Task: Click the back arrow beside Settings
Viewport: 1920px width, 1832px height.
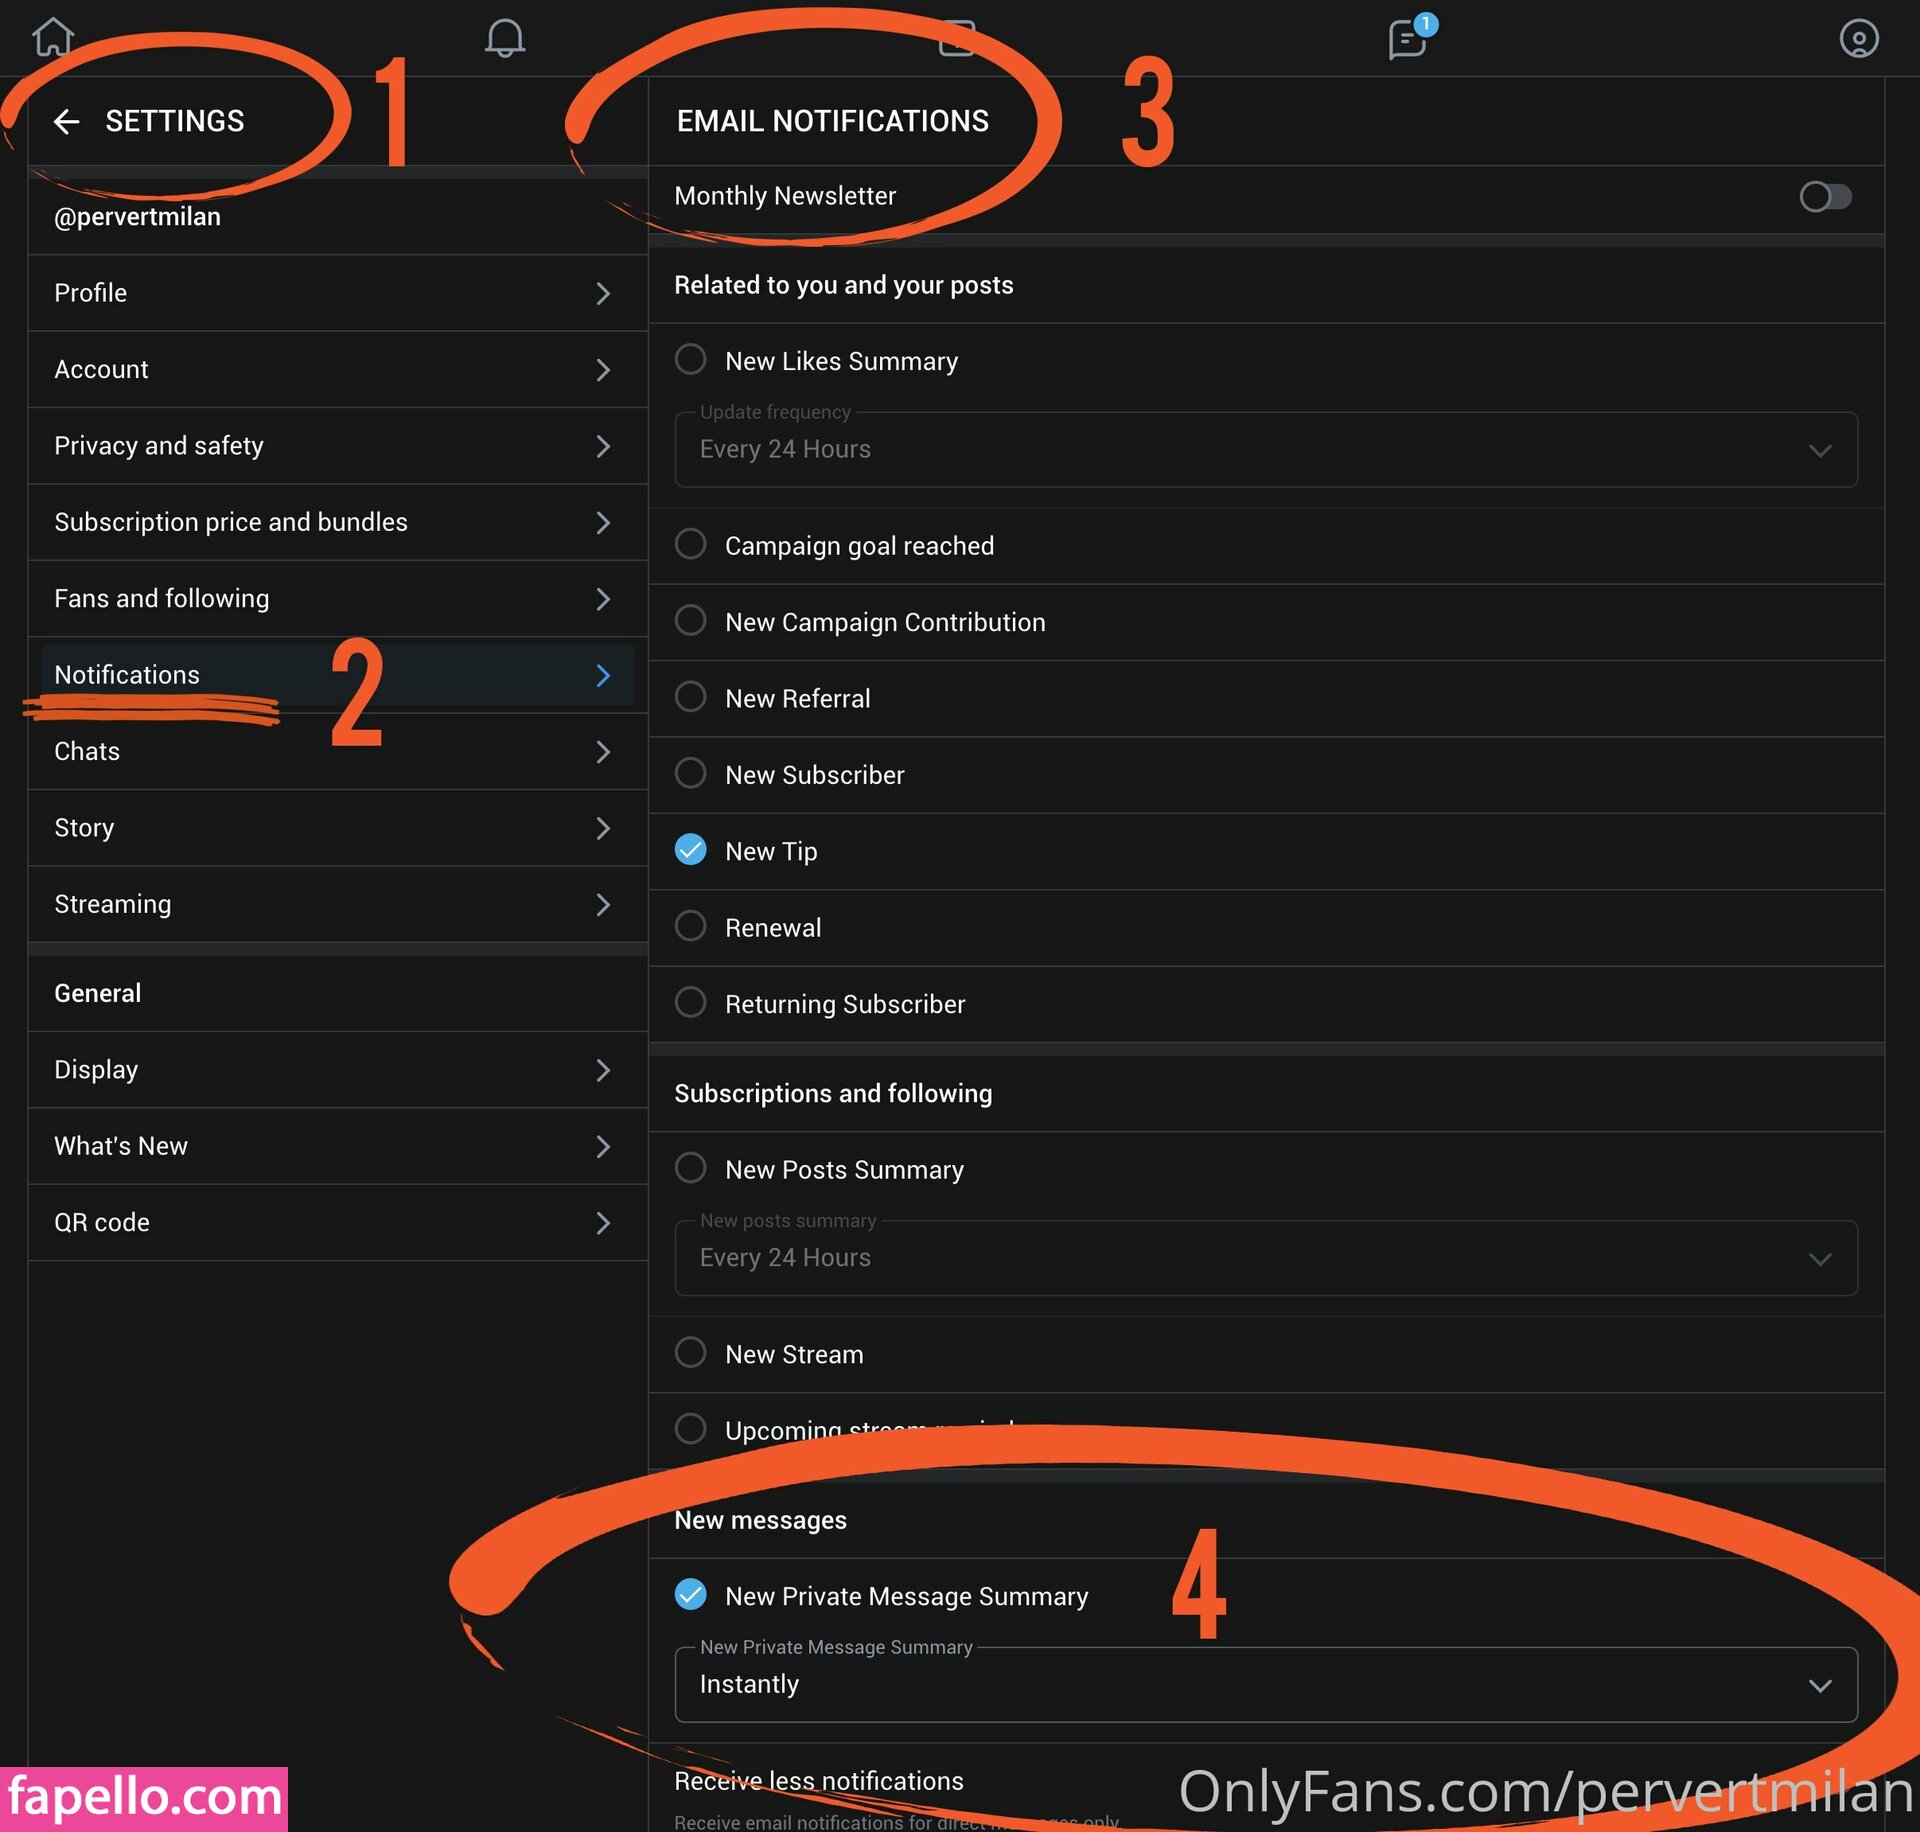Action: click(66, 121)
